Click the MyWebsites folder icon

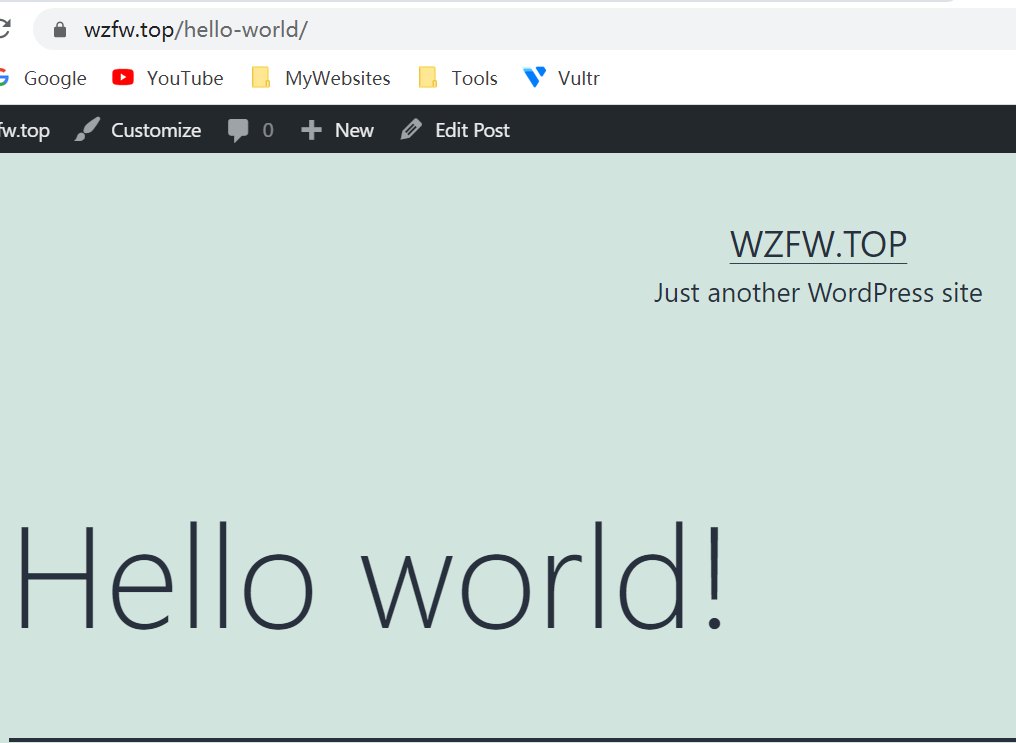click(260, 78)
